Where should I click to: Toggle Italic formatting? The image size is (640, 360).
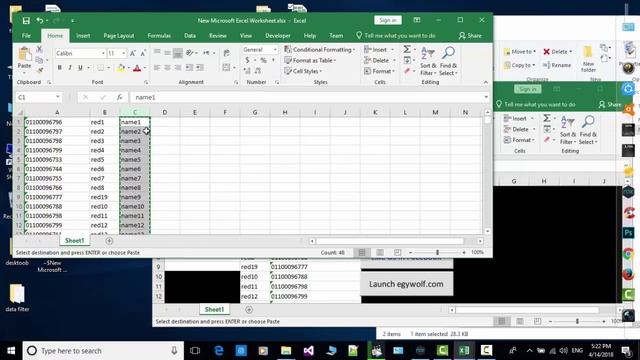coord(70,68)
